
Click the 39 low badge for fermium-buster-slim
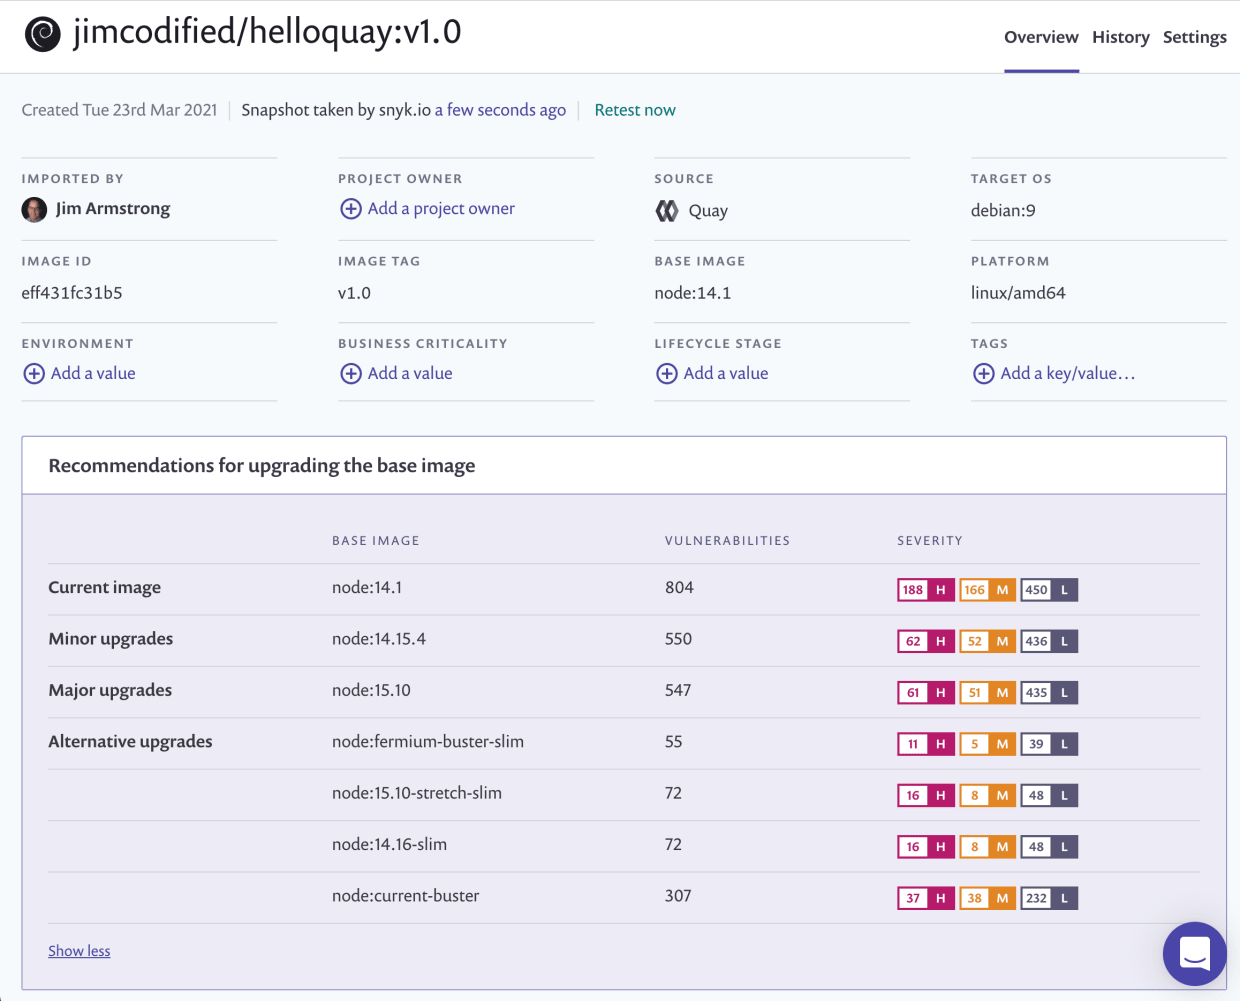(1049, 744)
